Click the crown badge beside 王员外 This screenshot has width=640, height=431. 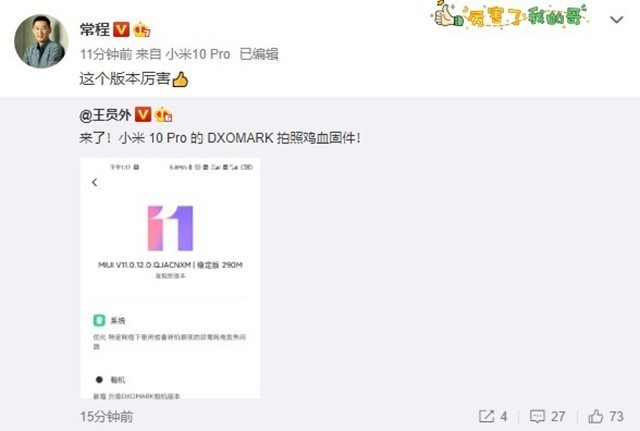tap(164, 115)
